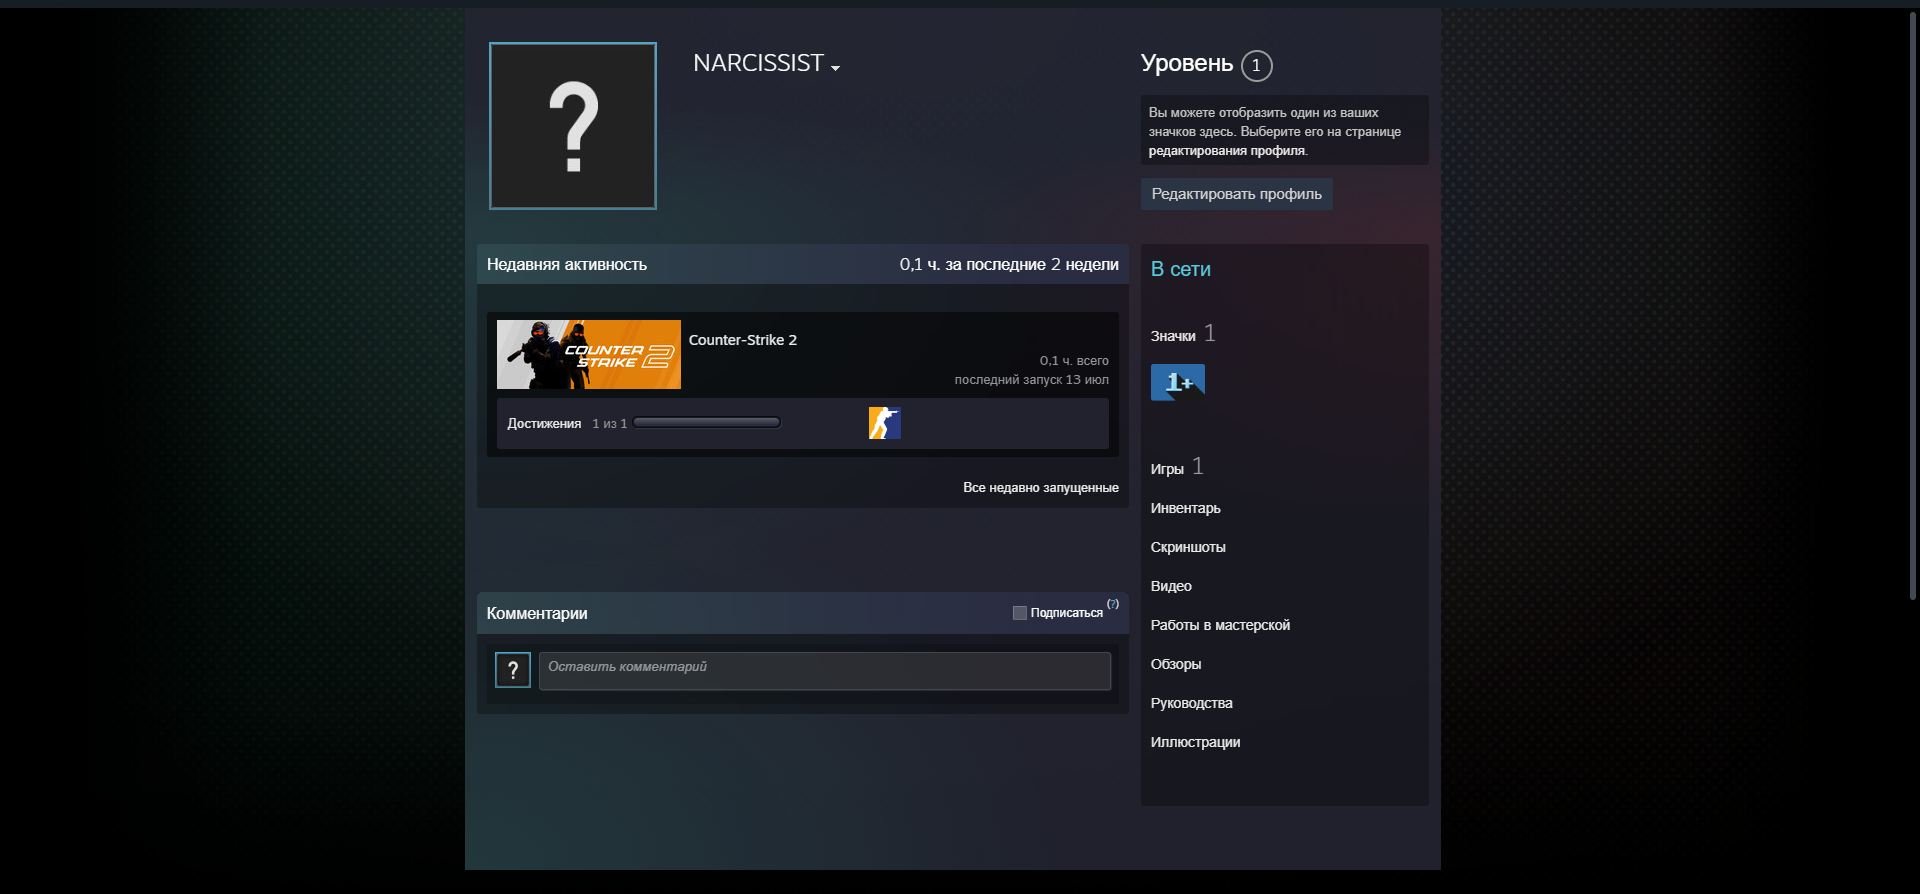This screenshot has width=1920, height=894.
Task: Open the Counter-Strike 2 title link
Action: pyautogui.click(x=743, y=340)
